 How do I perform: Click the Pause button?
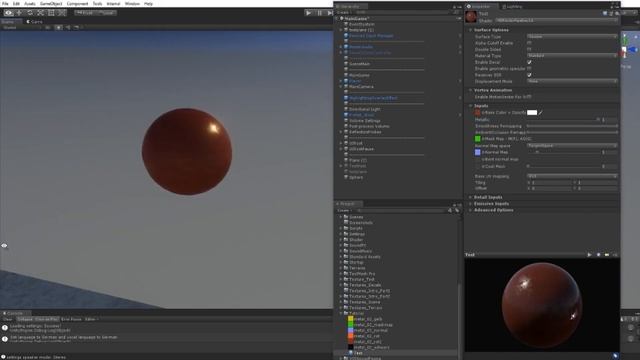[320, 13]
